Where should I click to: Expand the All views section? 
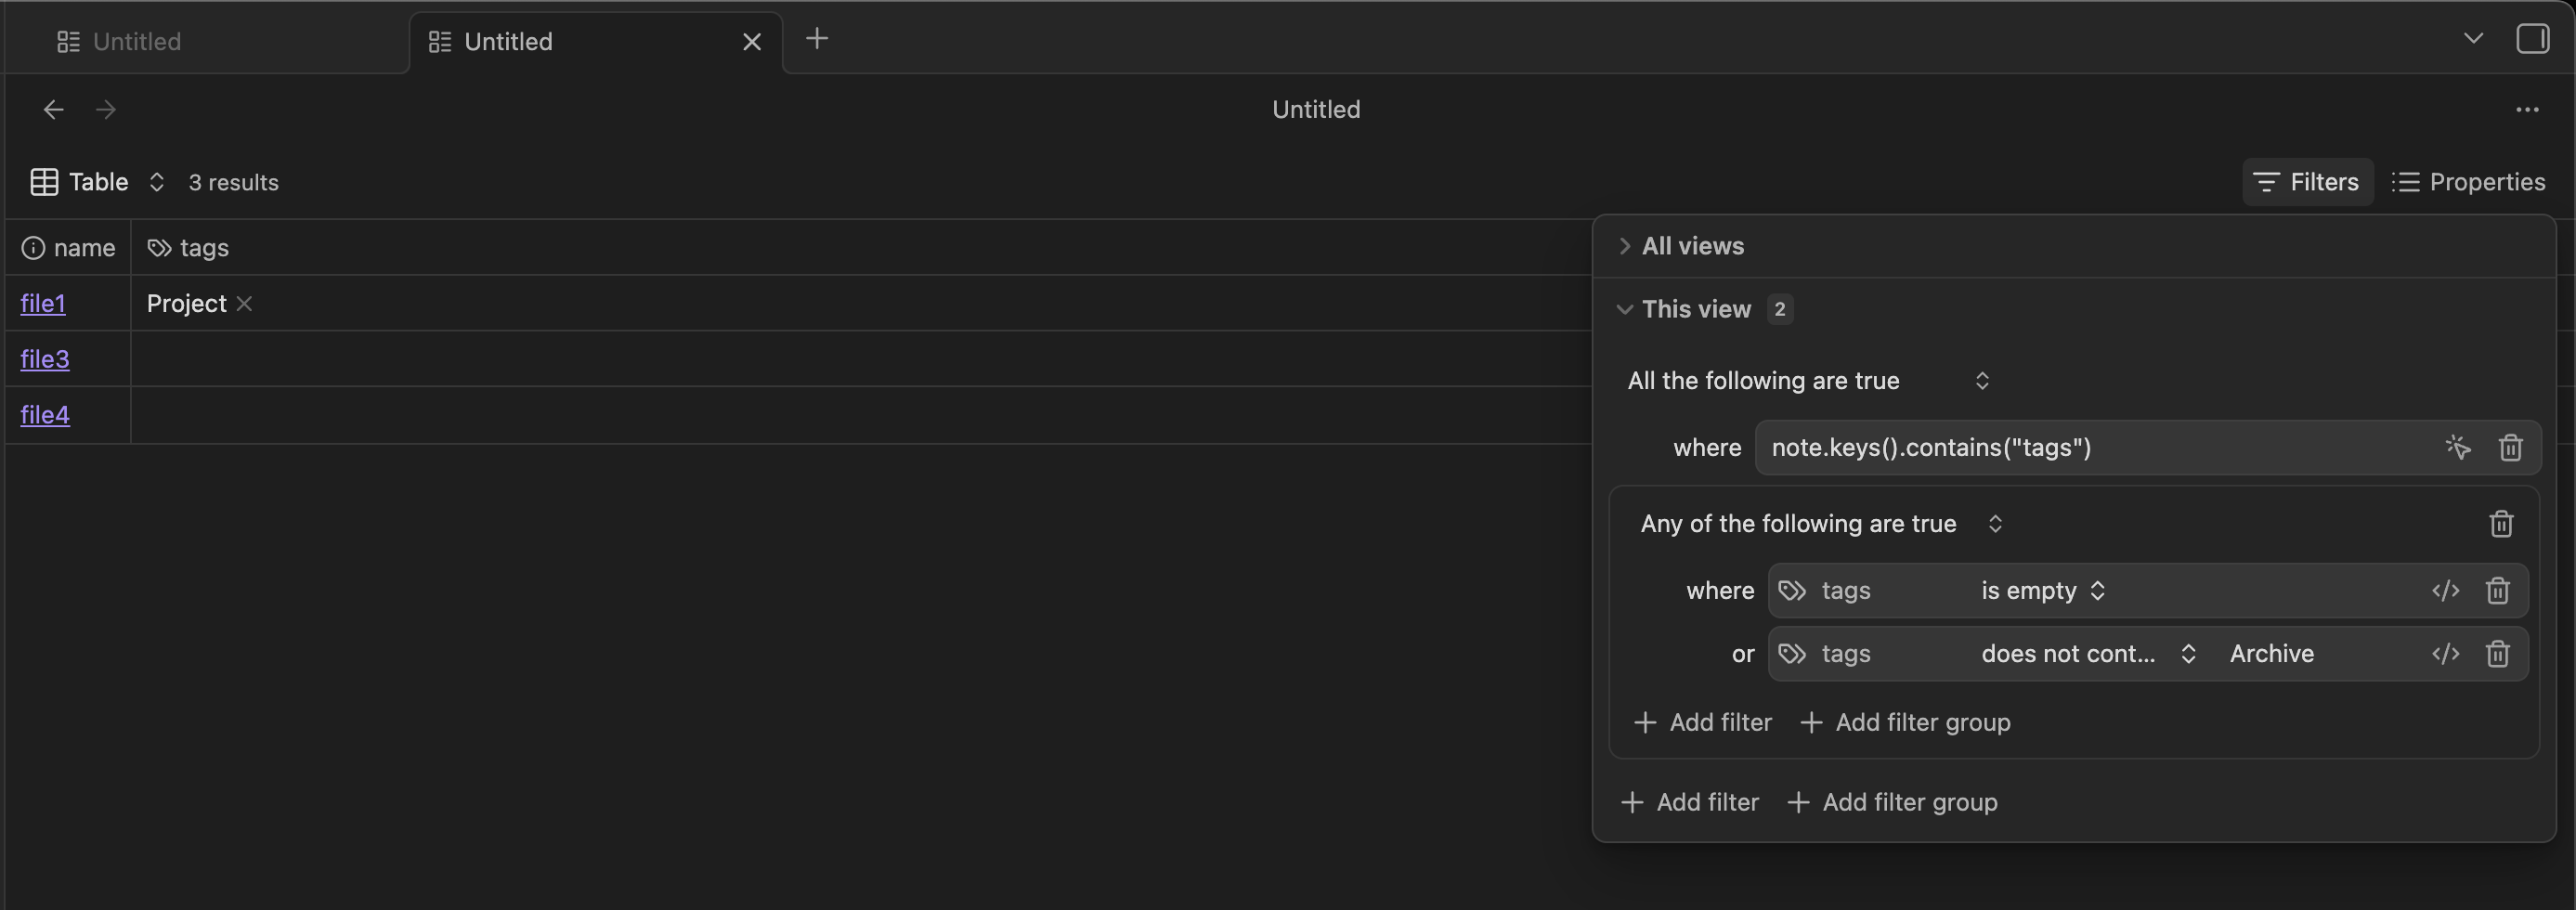click(x=1682, y=246)
